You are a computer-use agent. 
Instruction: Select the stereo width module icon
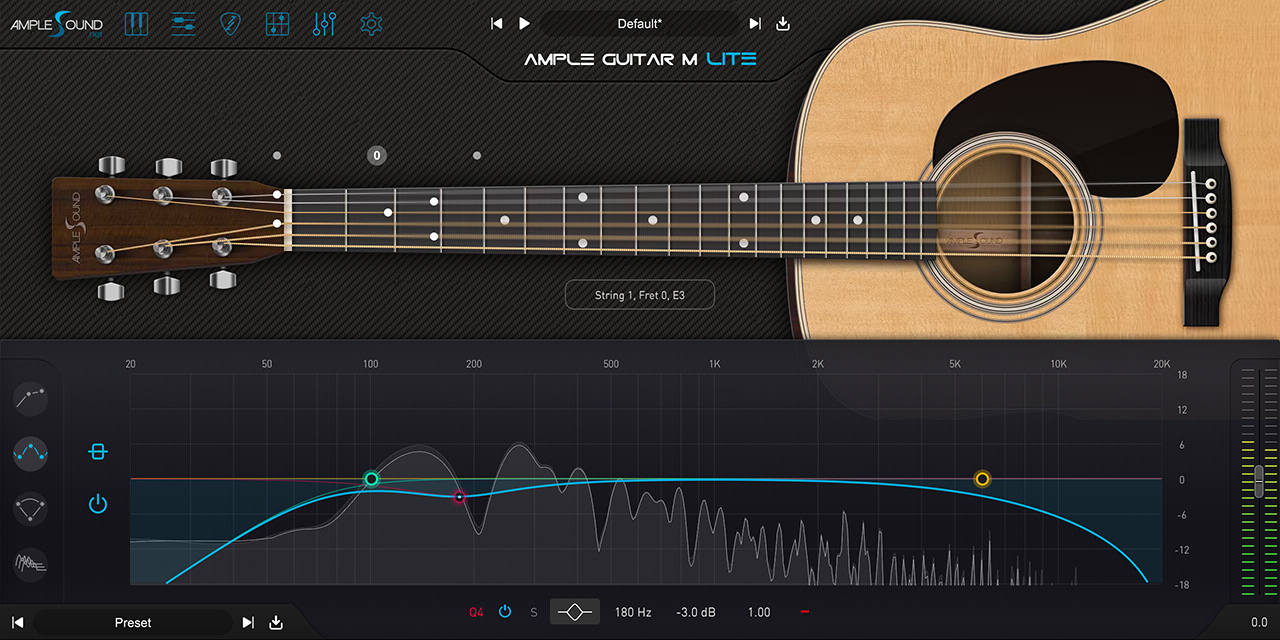(31, 508)
